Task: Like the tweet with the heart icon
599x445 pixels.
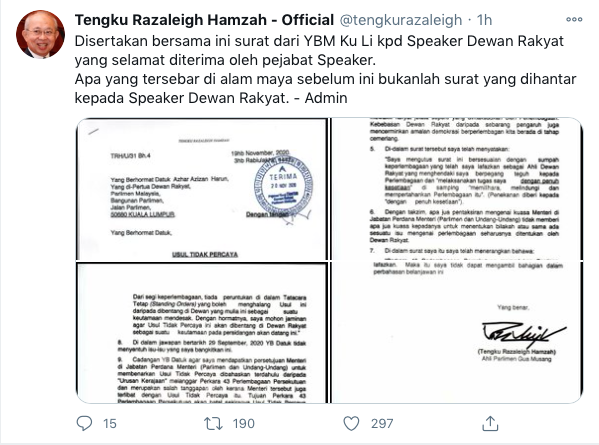Action: [x=351, y=423]
